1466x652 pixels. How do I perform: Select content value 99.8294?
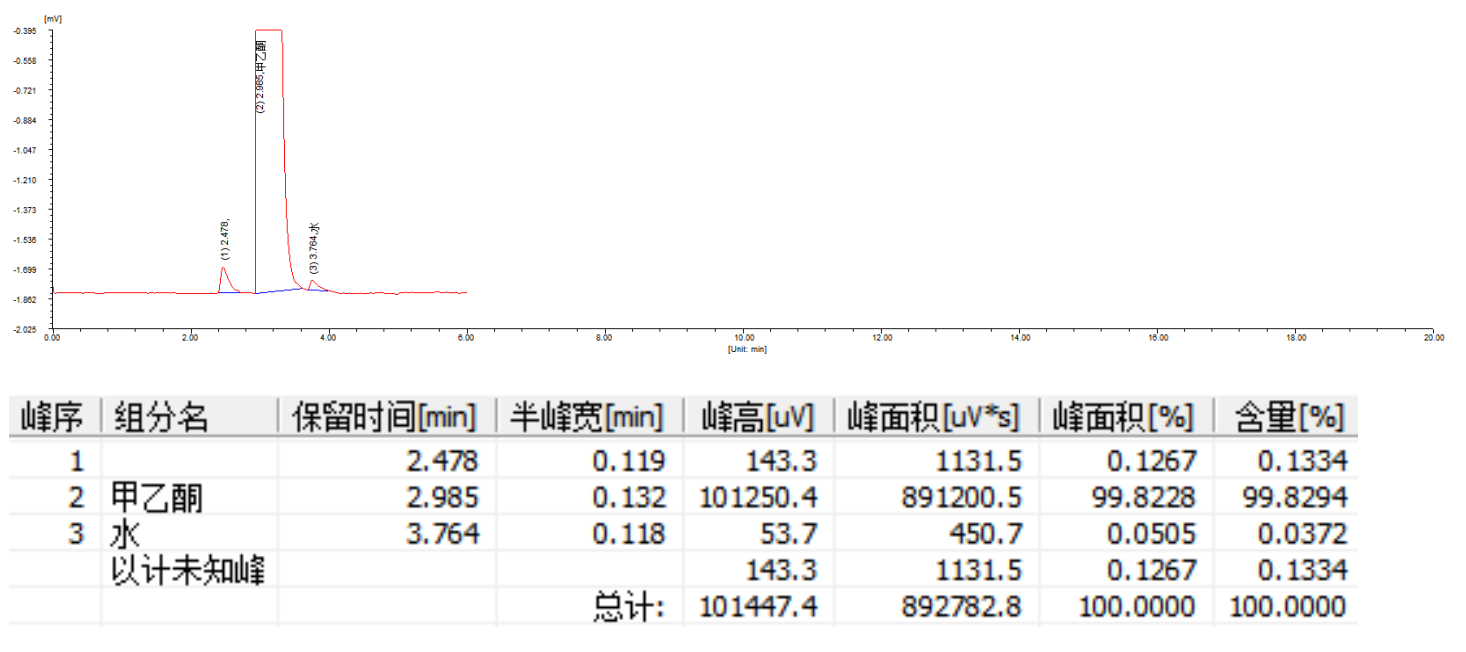(x=1288, y=497)
